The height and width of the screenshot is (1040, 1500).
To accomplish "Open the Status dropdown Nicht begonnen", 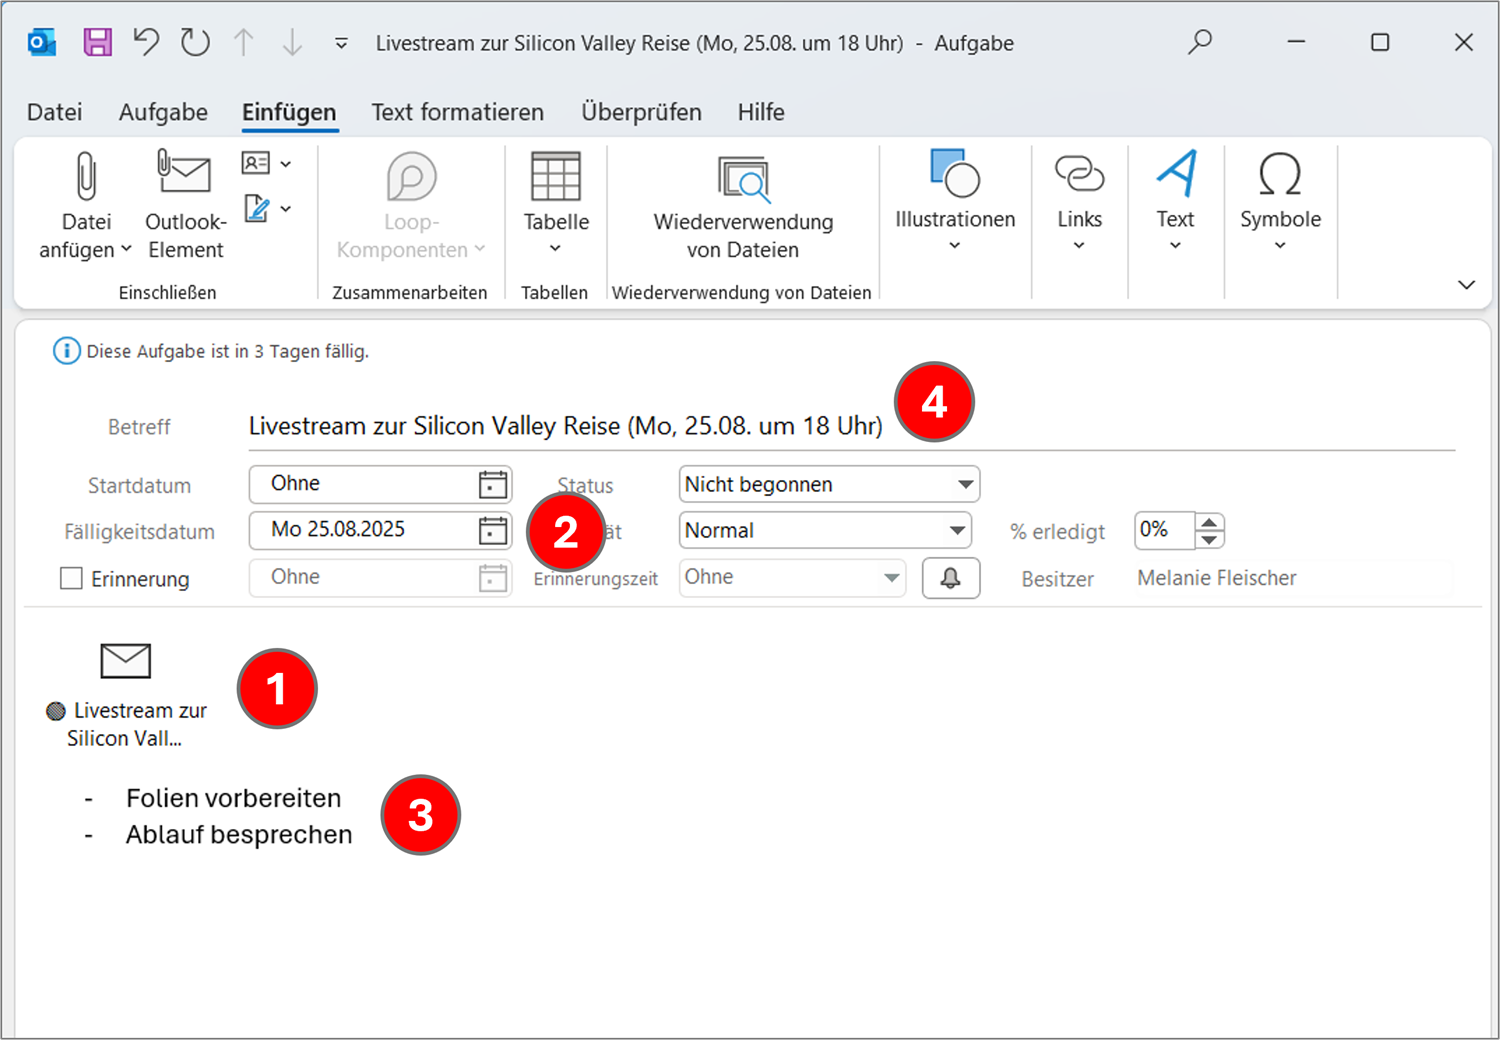I will click(829, 484).
